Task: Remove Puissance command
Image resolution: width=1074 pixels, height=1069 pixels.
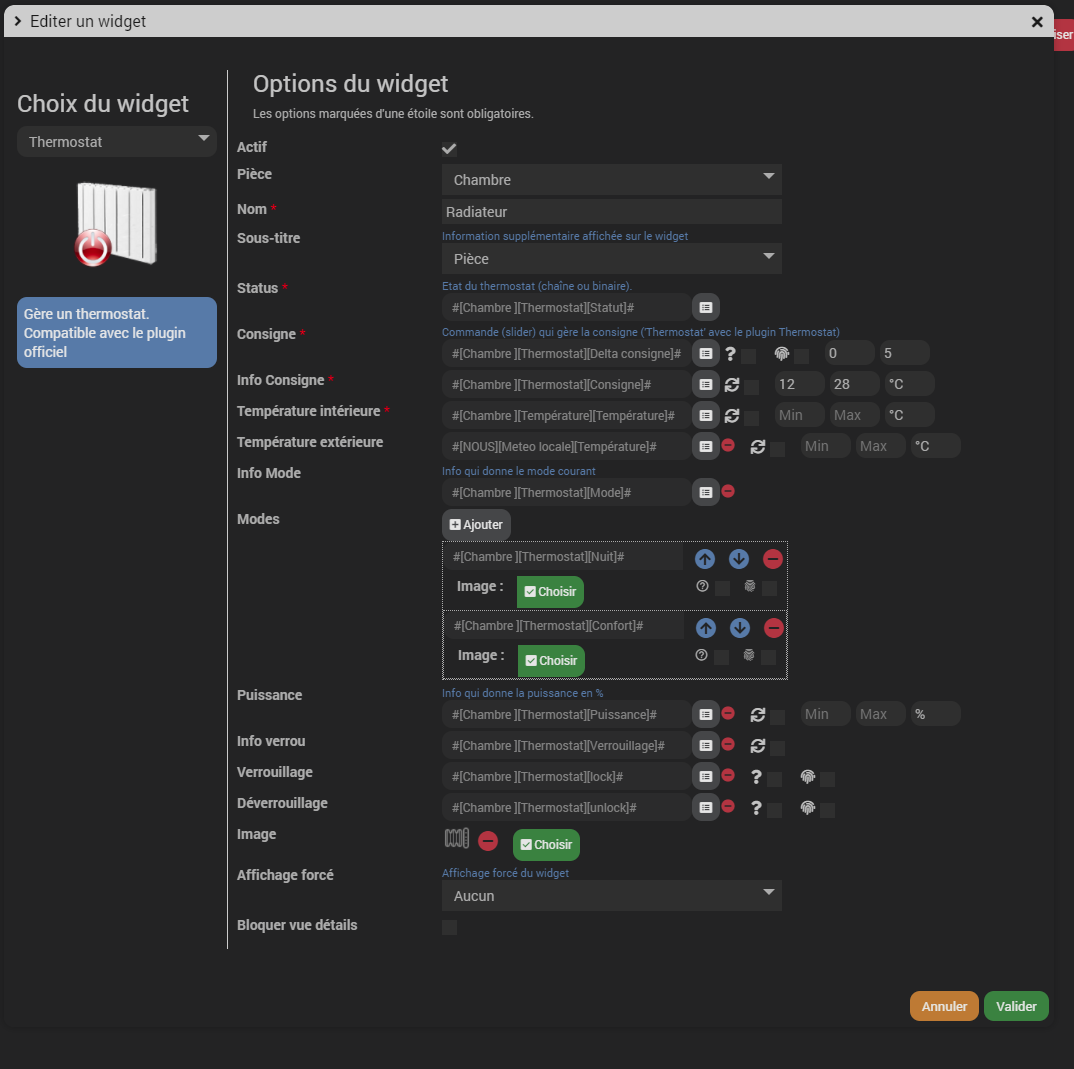Action: (728, 713)
